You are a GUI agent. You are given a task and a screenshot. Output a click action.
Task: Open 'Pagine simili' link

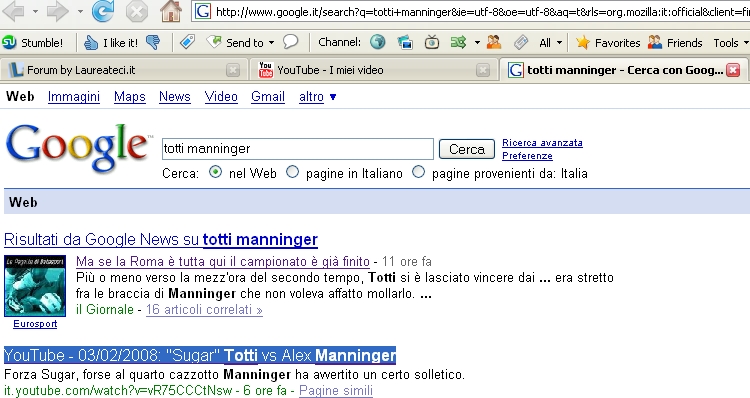pos(336,391)
